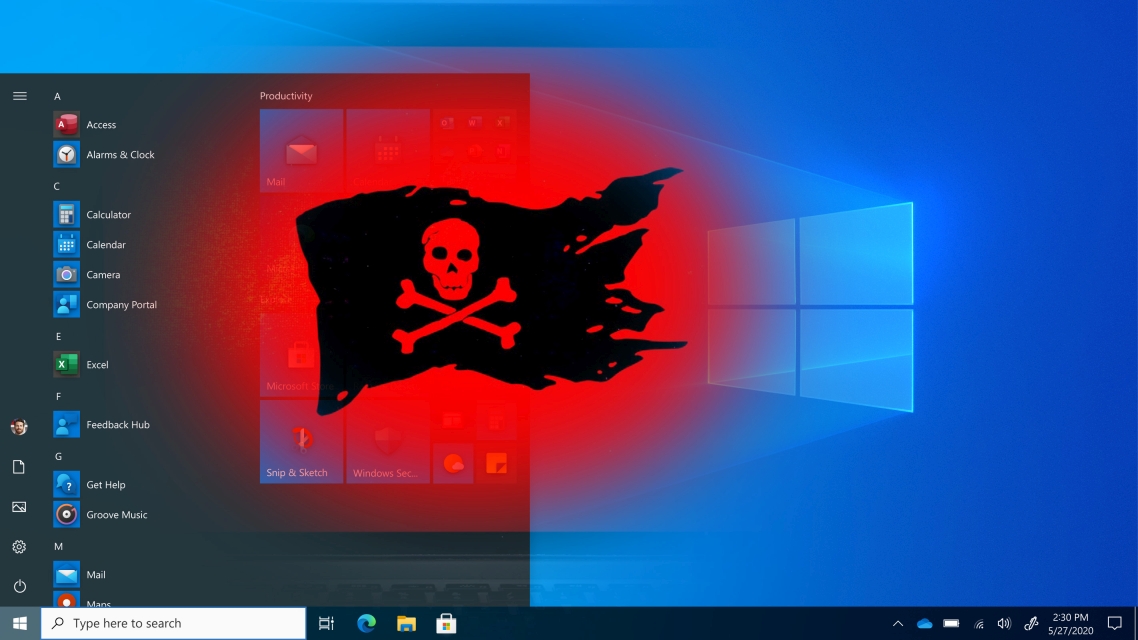Open the Calculator app
This screenshot has height=640, width=1138.
pyautogui.click(x=107, y=215)
